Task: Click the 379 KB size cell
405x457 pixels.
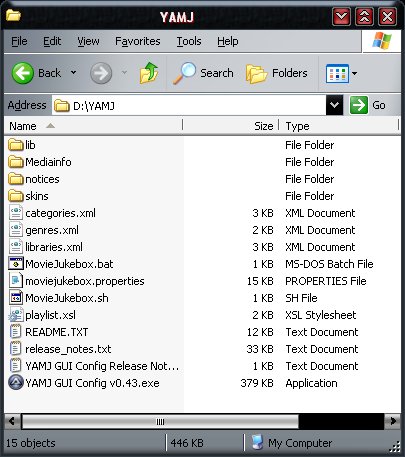Action: (x=257, y=383)
